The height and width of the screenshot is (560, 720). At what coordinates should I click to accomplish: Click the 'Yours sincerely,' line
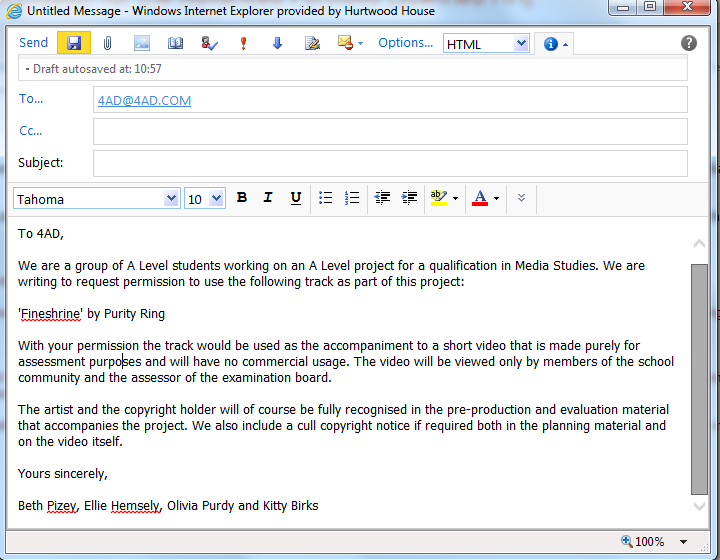point(63,474)
